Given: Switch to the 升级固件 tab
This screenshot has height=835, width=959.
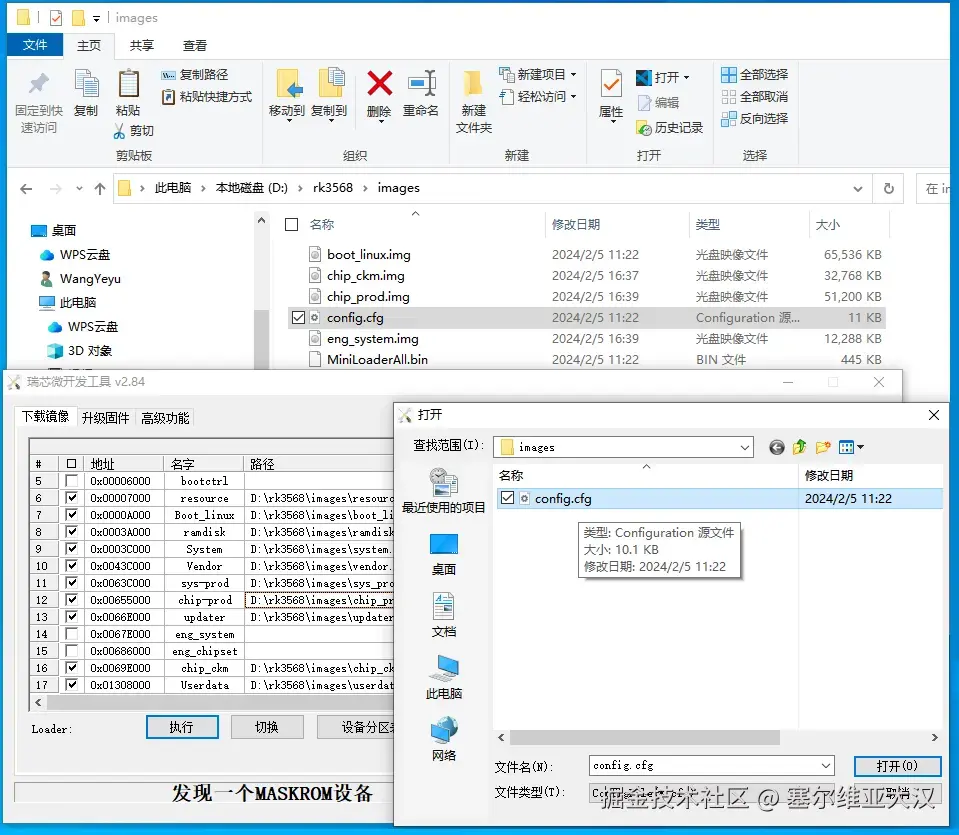Looking at the screenshot, I should (x=105, y=416).
